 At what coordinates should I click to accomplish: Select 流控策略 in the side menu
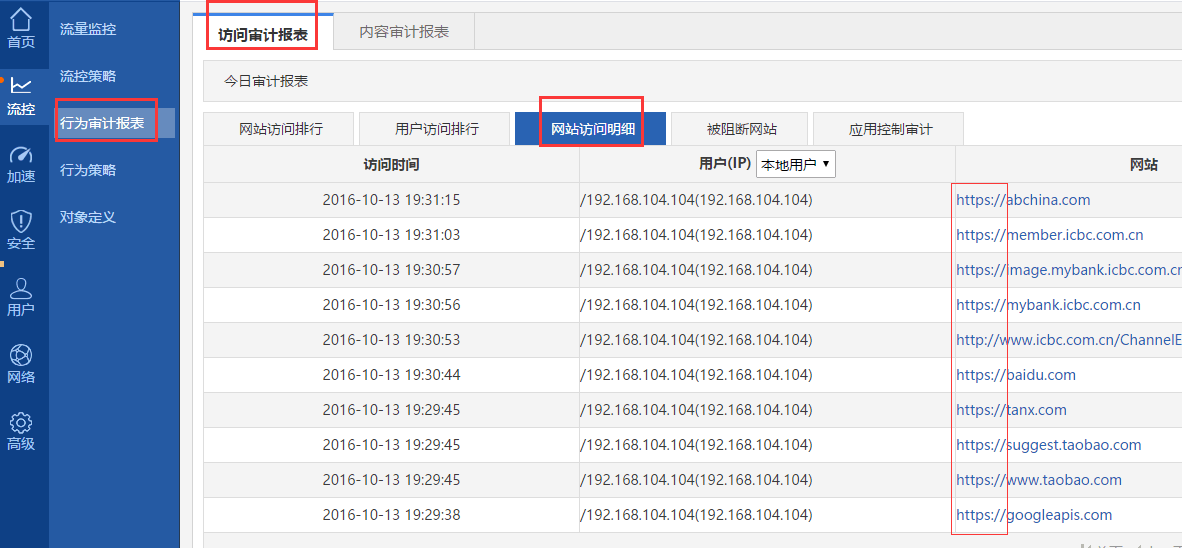pyautogui.click(x=88, y=76)
